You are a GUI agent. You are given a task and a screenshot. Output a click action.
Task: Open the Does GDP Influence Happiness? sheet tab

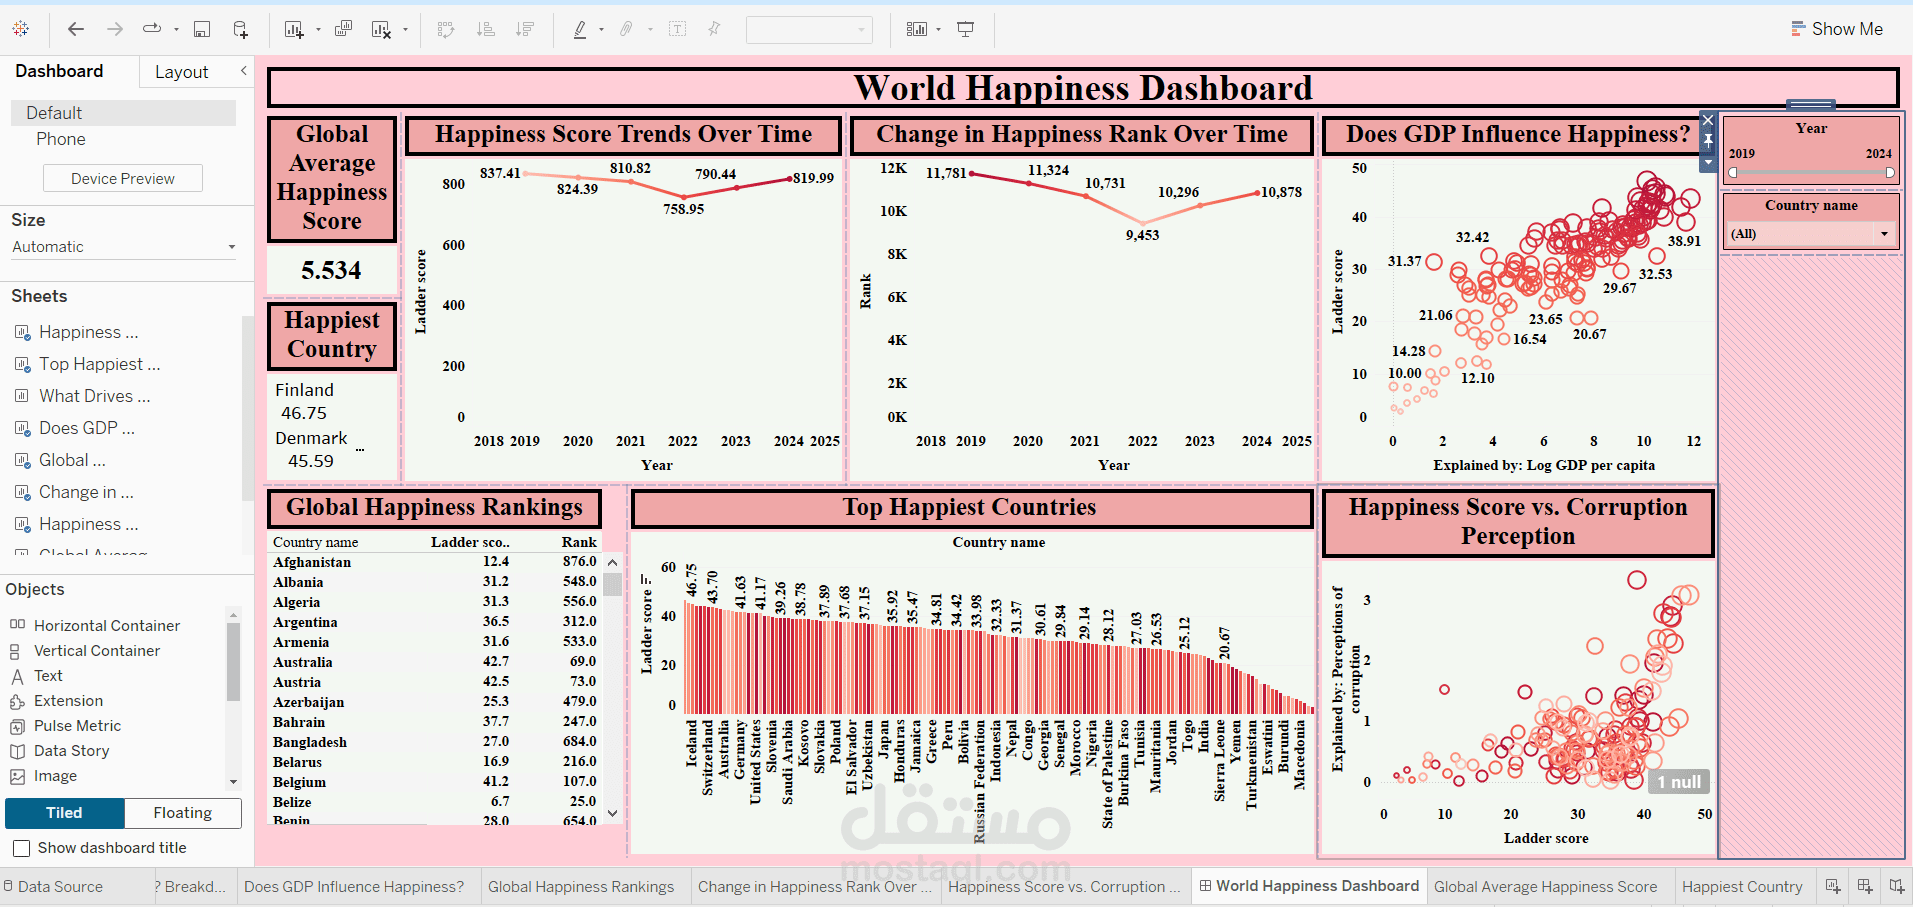pyautogui.click(x=354, y=886)
